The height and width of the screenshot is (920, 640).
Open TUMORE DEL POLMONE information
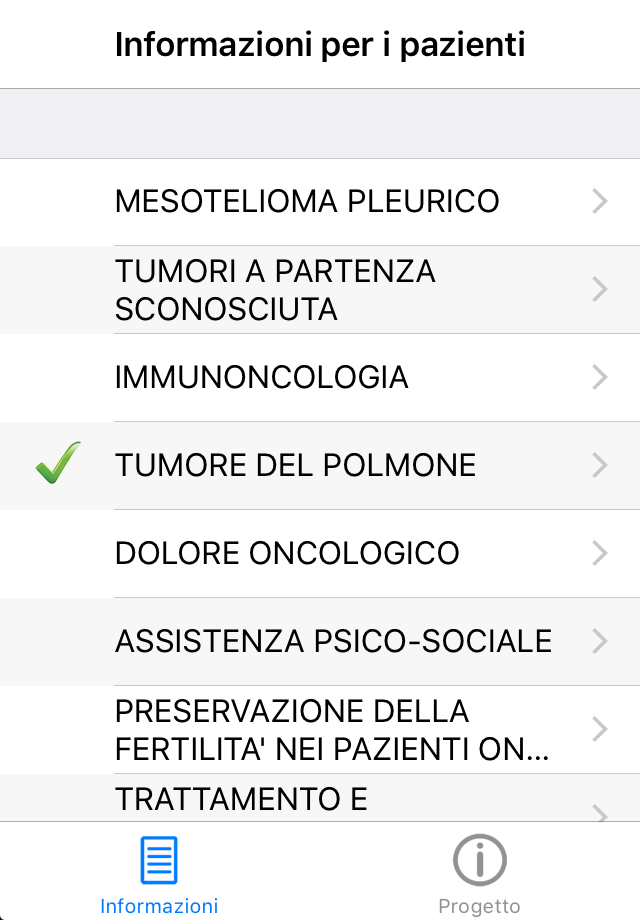pyautogui.click(x=295, y=466)
